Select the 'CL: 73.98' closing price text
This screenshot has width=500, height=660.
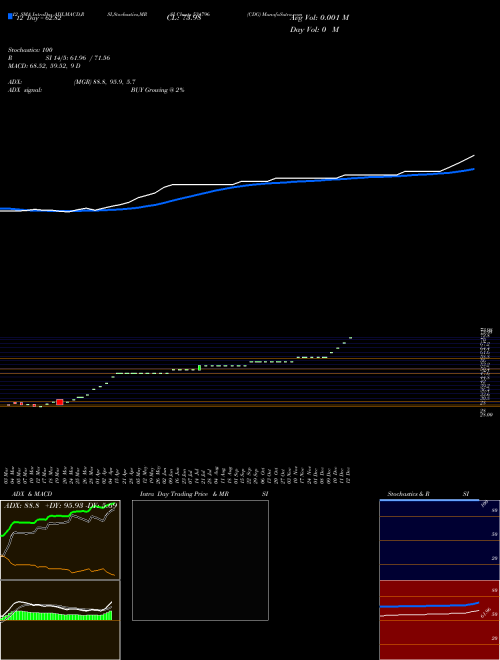click(x=184, y=17)
